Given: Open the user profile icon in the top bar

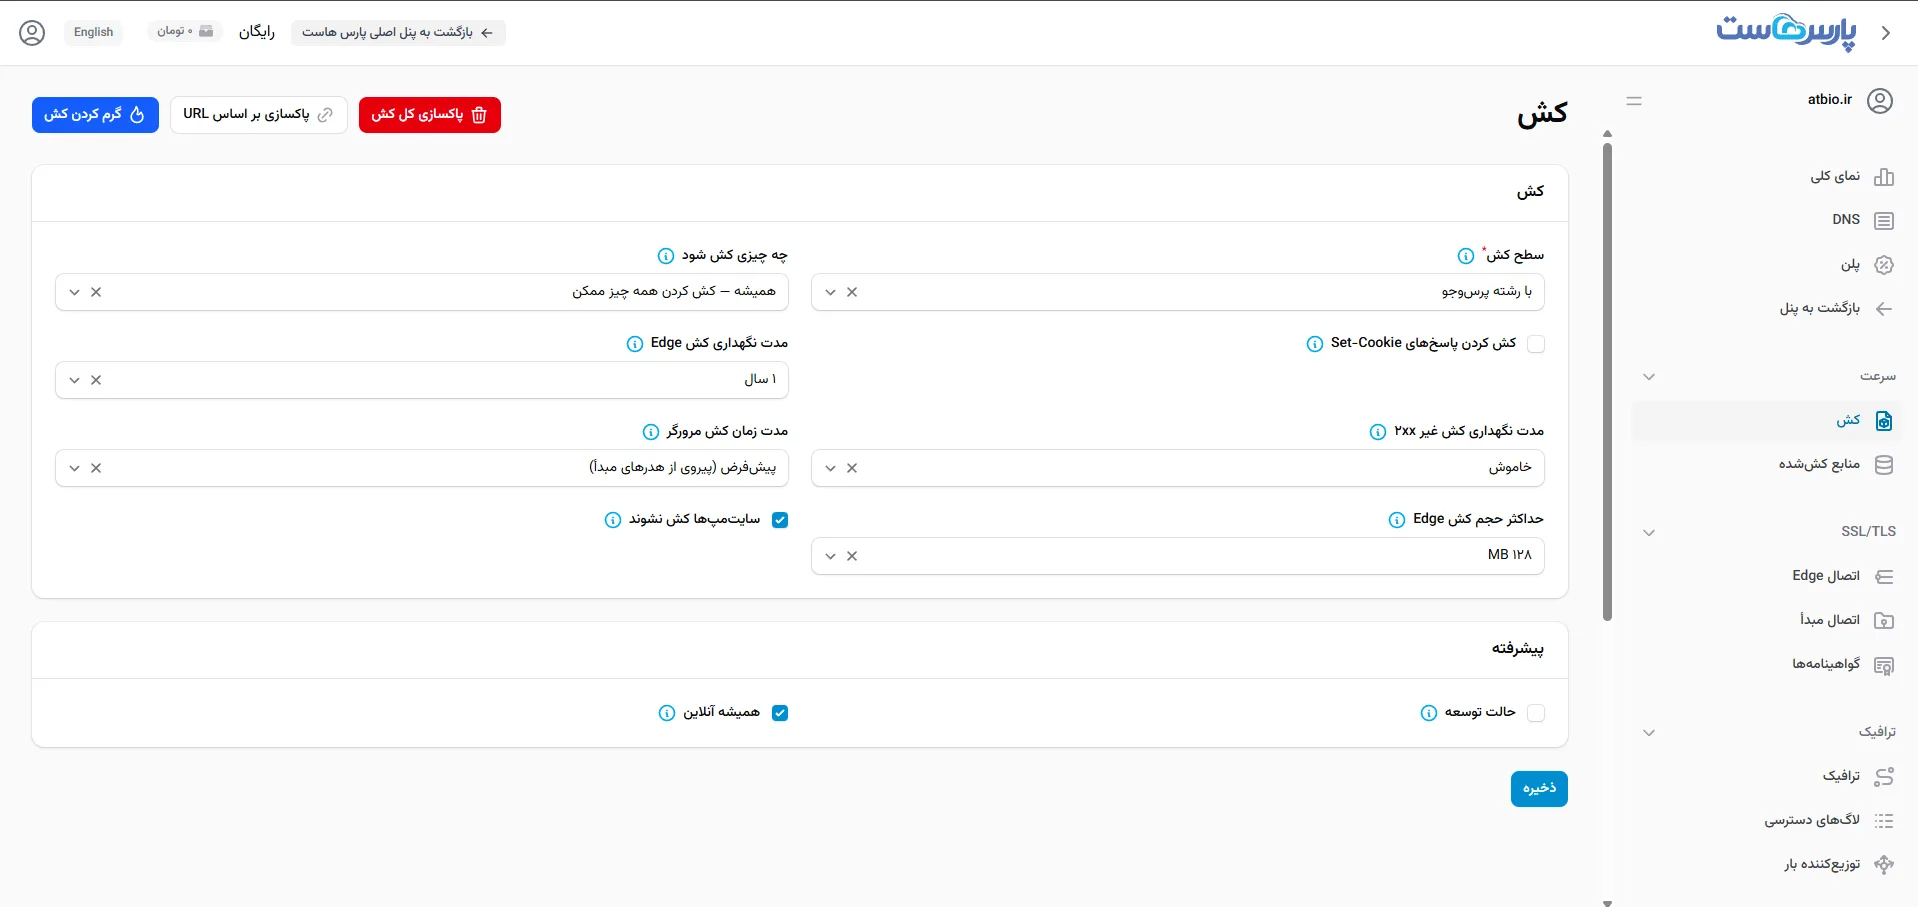Looking at the screenshot, I should click(x=32, y=33).
